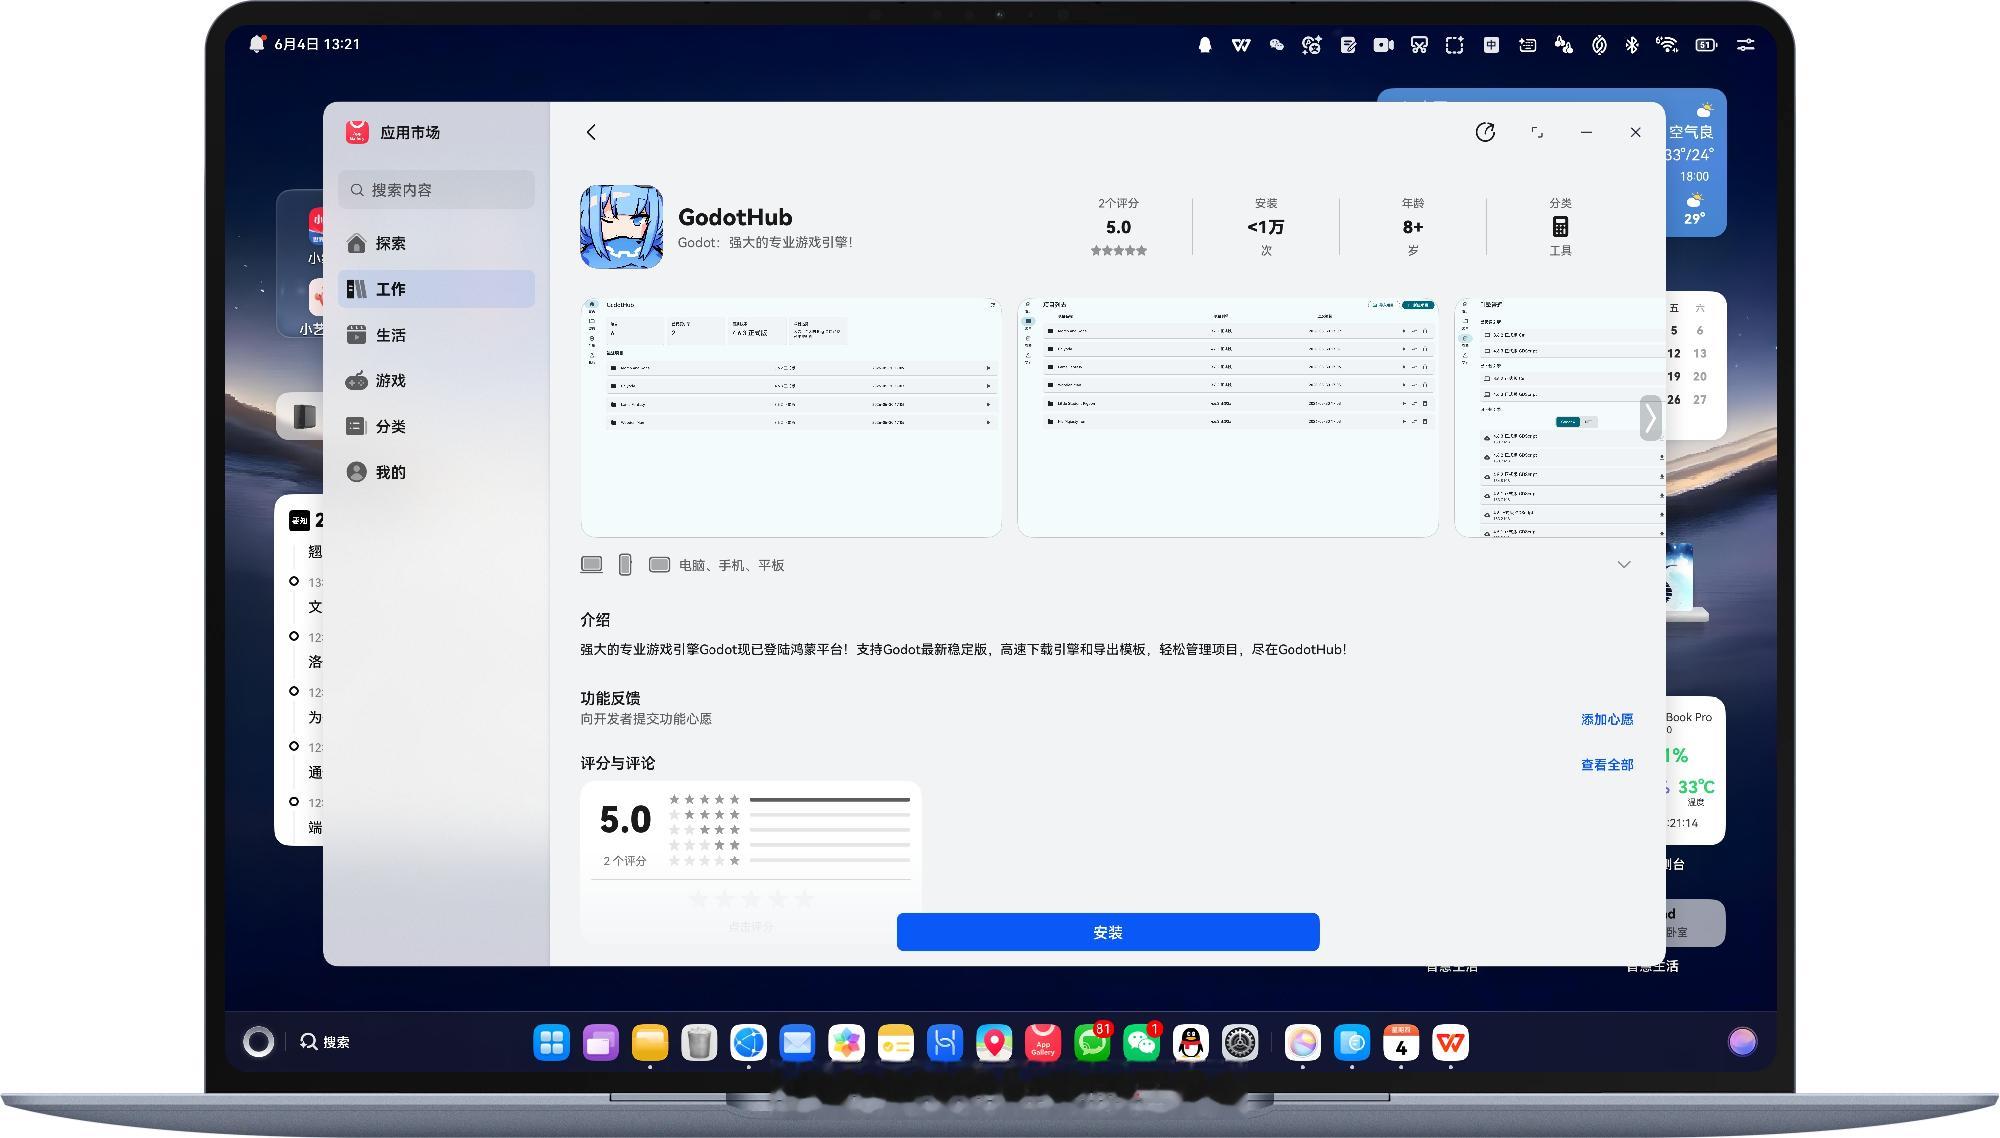Open the smart region select icon
2000x1138 pixels.
point(1455,45)
